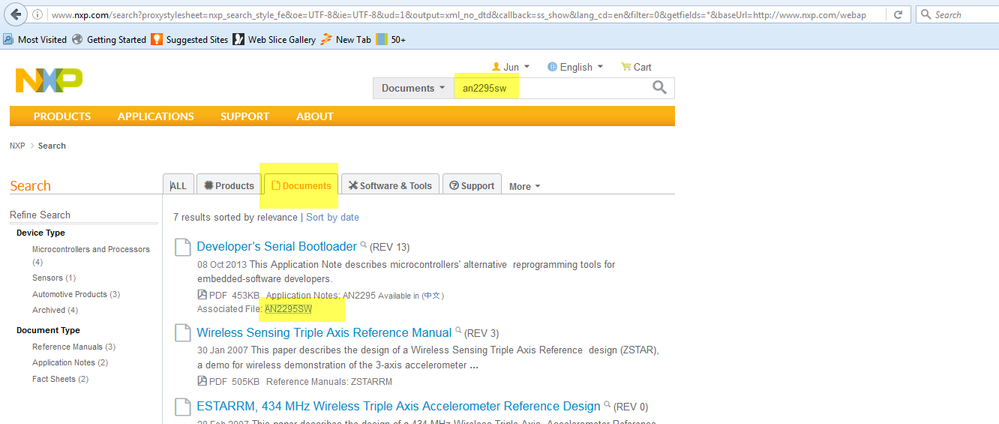Open Most Visited bookmark icon

coord(8,40)
